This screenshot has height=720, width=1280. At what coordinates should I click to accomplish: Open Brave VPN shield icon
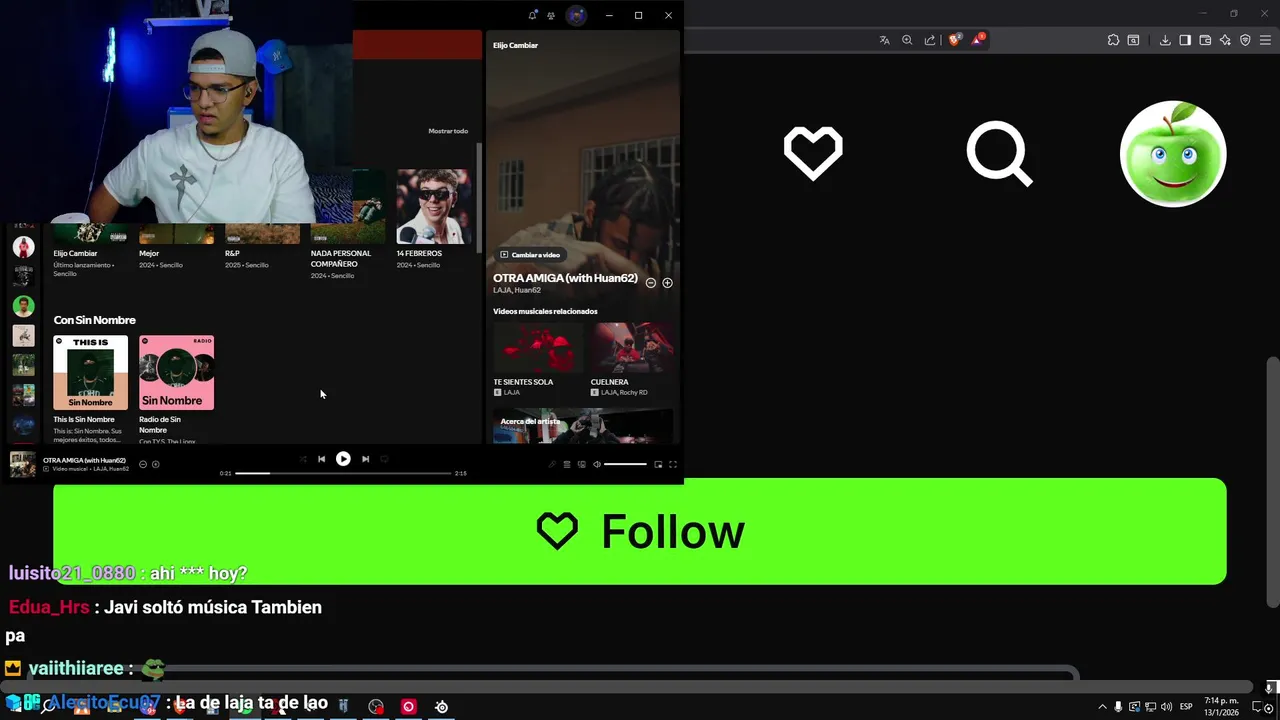tap(1245, 40)
